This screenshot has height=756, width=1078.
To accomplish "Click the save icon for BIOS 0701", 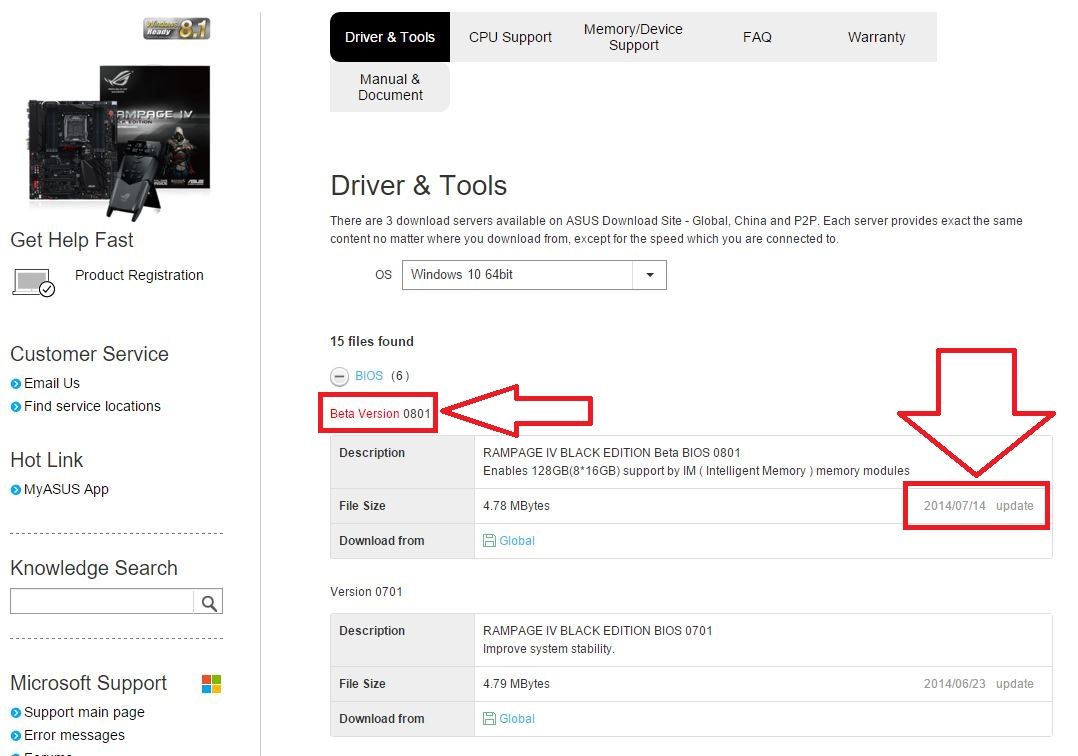I will (489, 719).
